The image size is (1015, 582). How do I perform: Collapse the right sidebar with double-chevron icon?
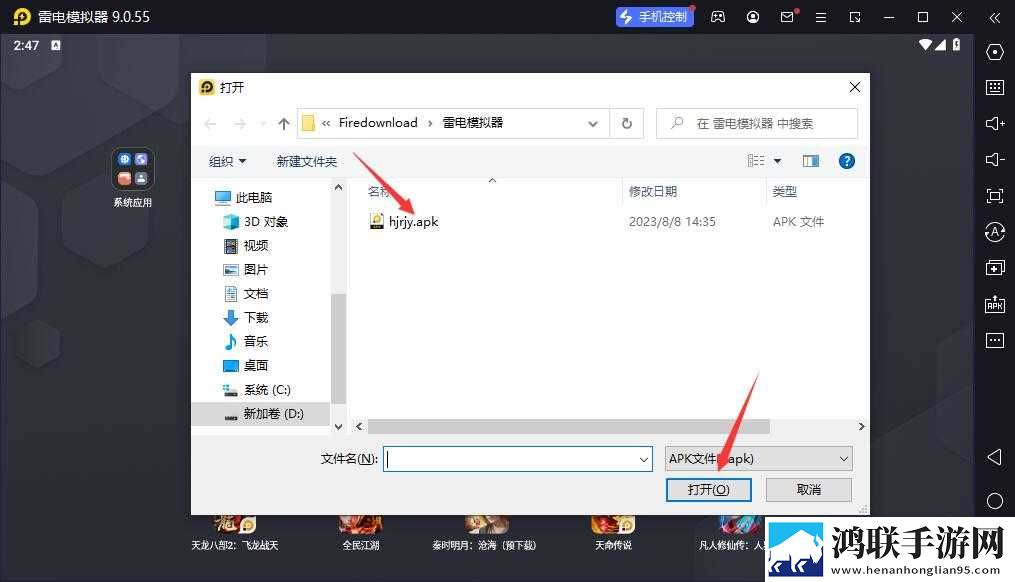coord(994,17)
